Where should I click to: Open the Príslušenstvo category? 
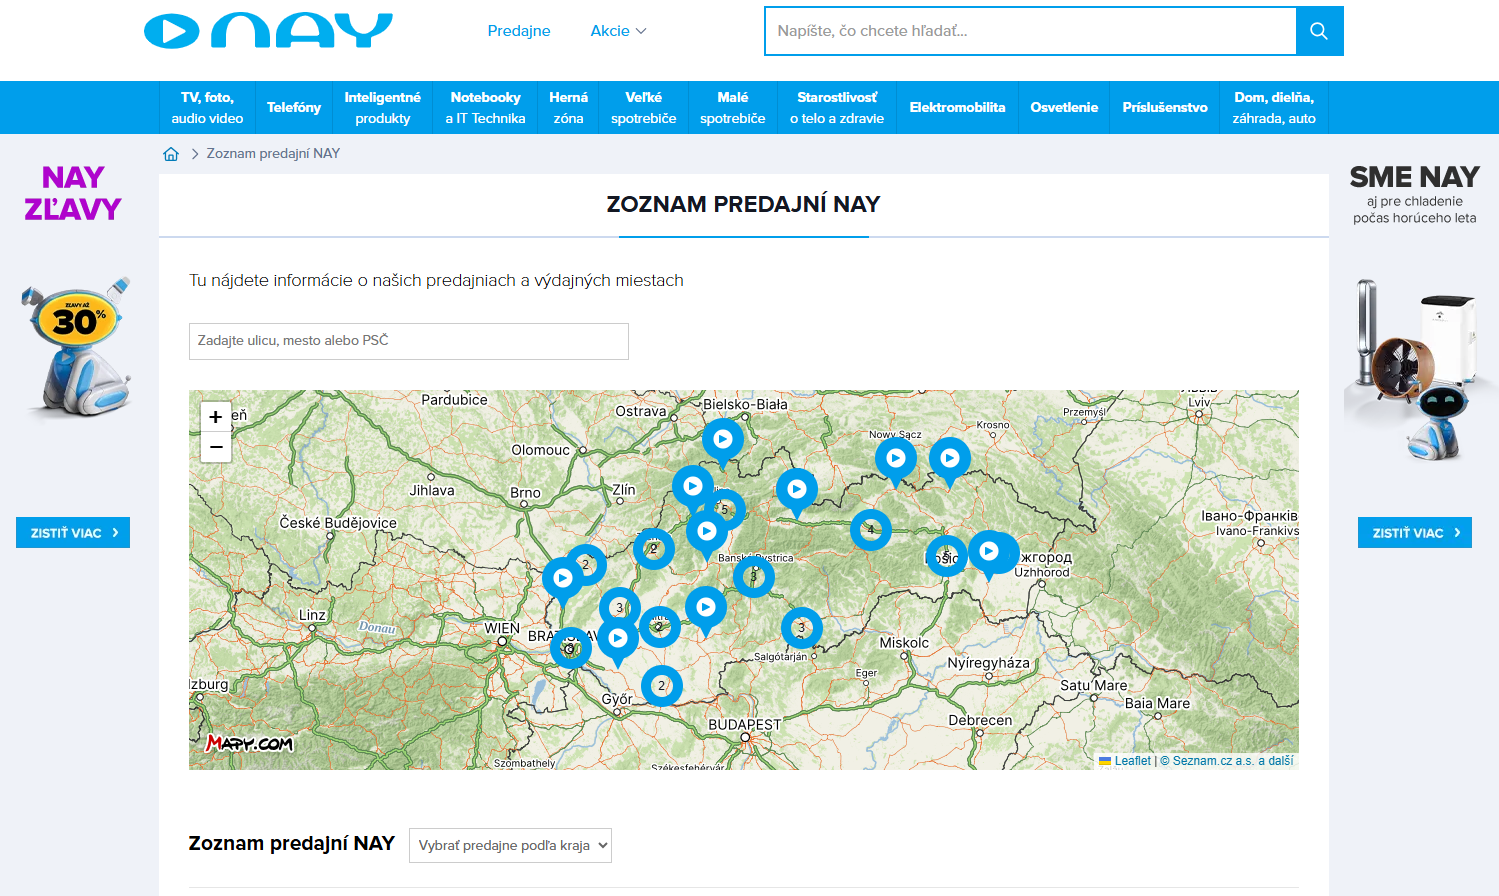(1165, 107)
